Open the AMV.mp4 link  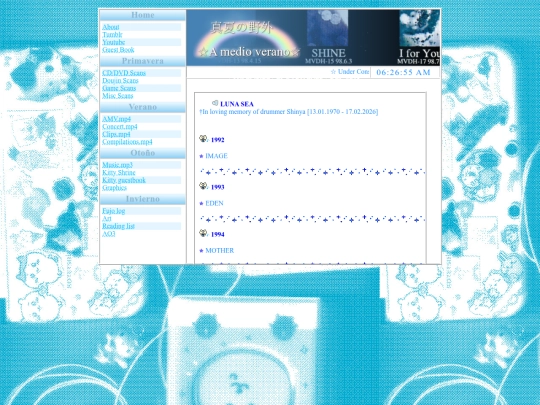coord(116,119)
